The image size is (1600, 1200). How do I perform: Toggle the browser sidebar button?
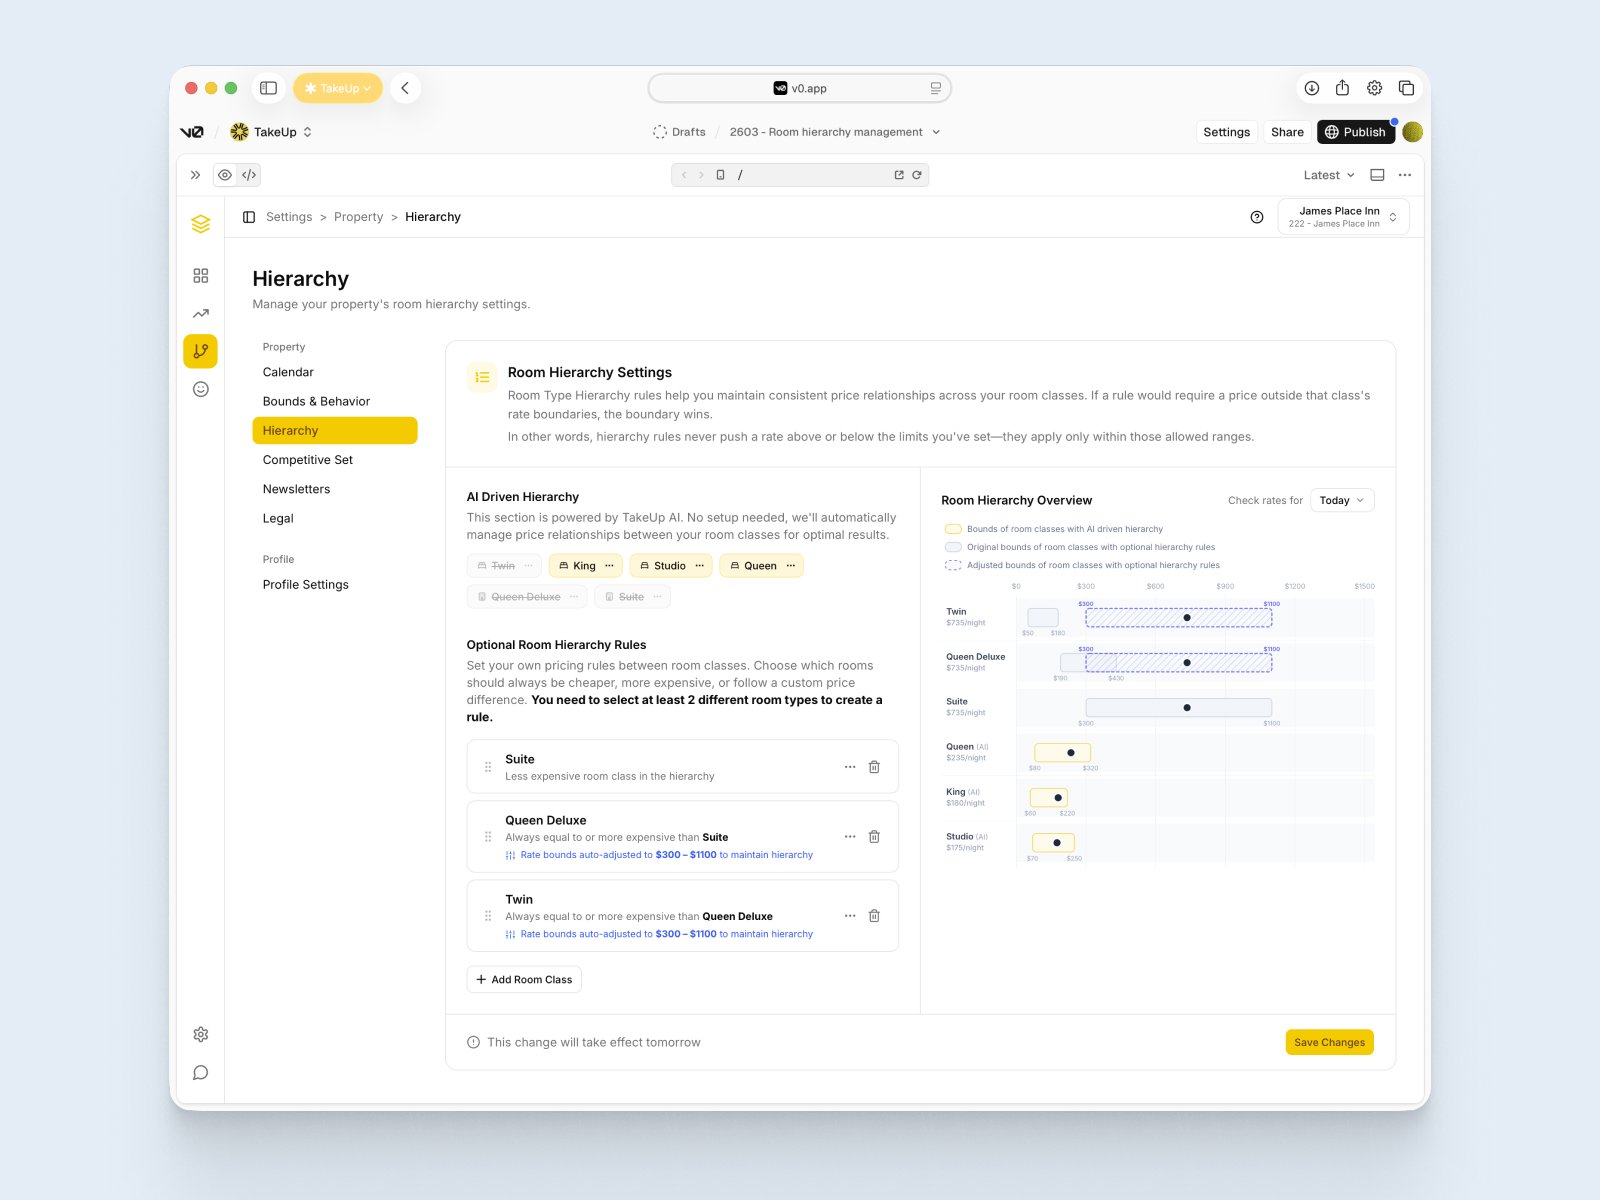pos(268,88)
